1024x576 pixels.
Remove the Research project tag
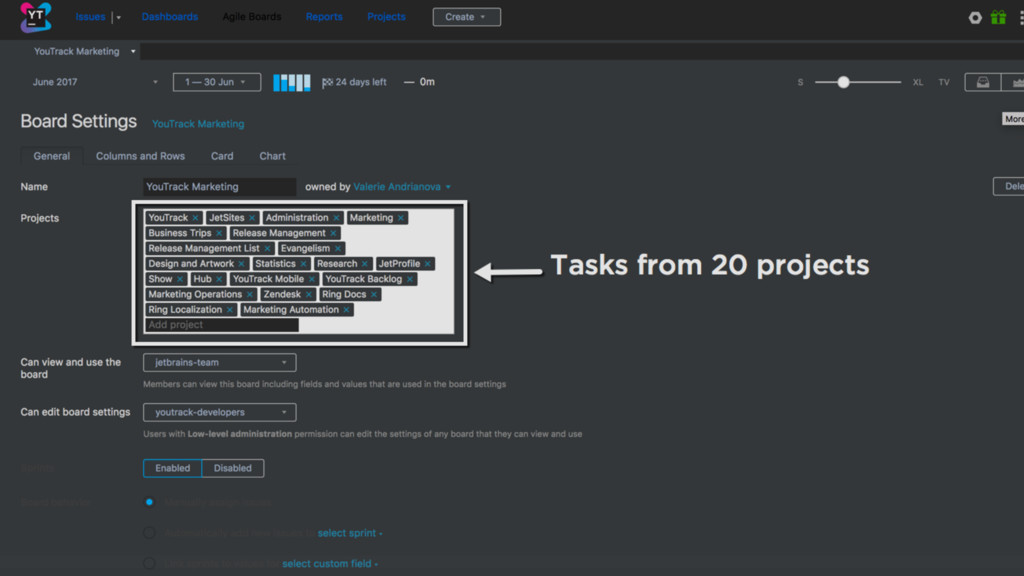(365, 264)
